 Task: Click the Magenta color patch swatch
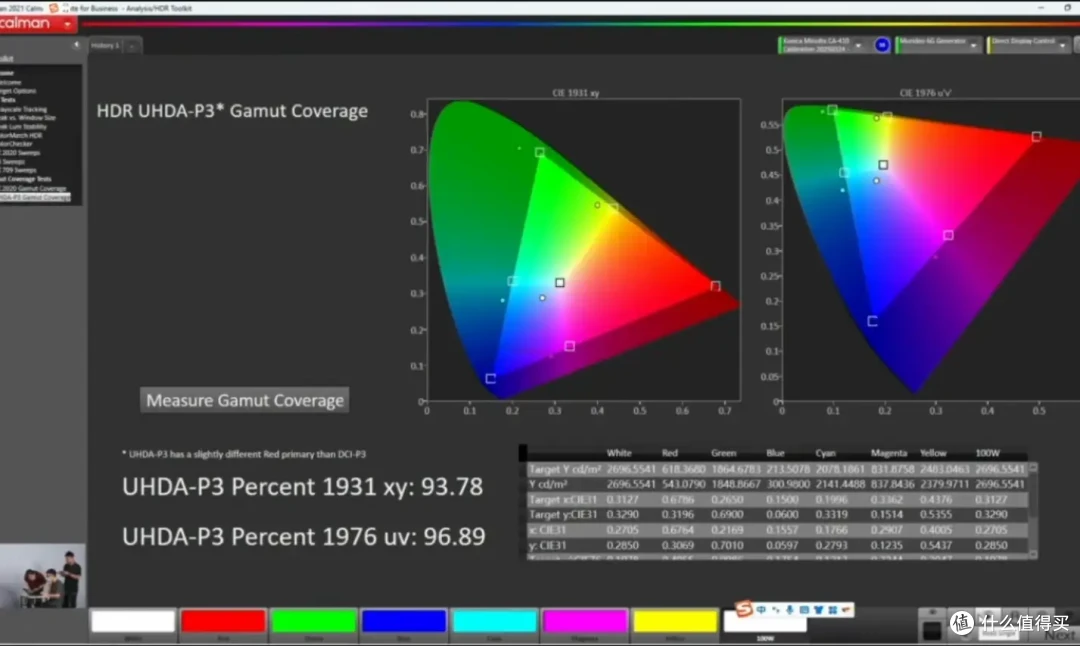point(585,621)
